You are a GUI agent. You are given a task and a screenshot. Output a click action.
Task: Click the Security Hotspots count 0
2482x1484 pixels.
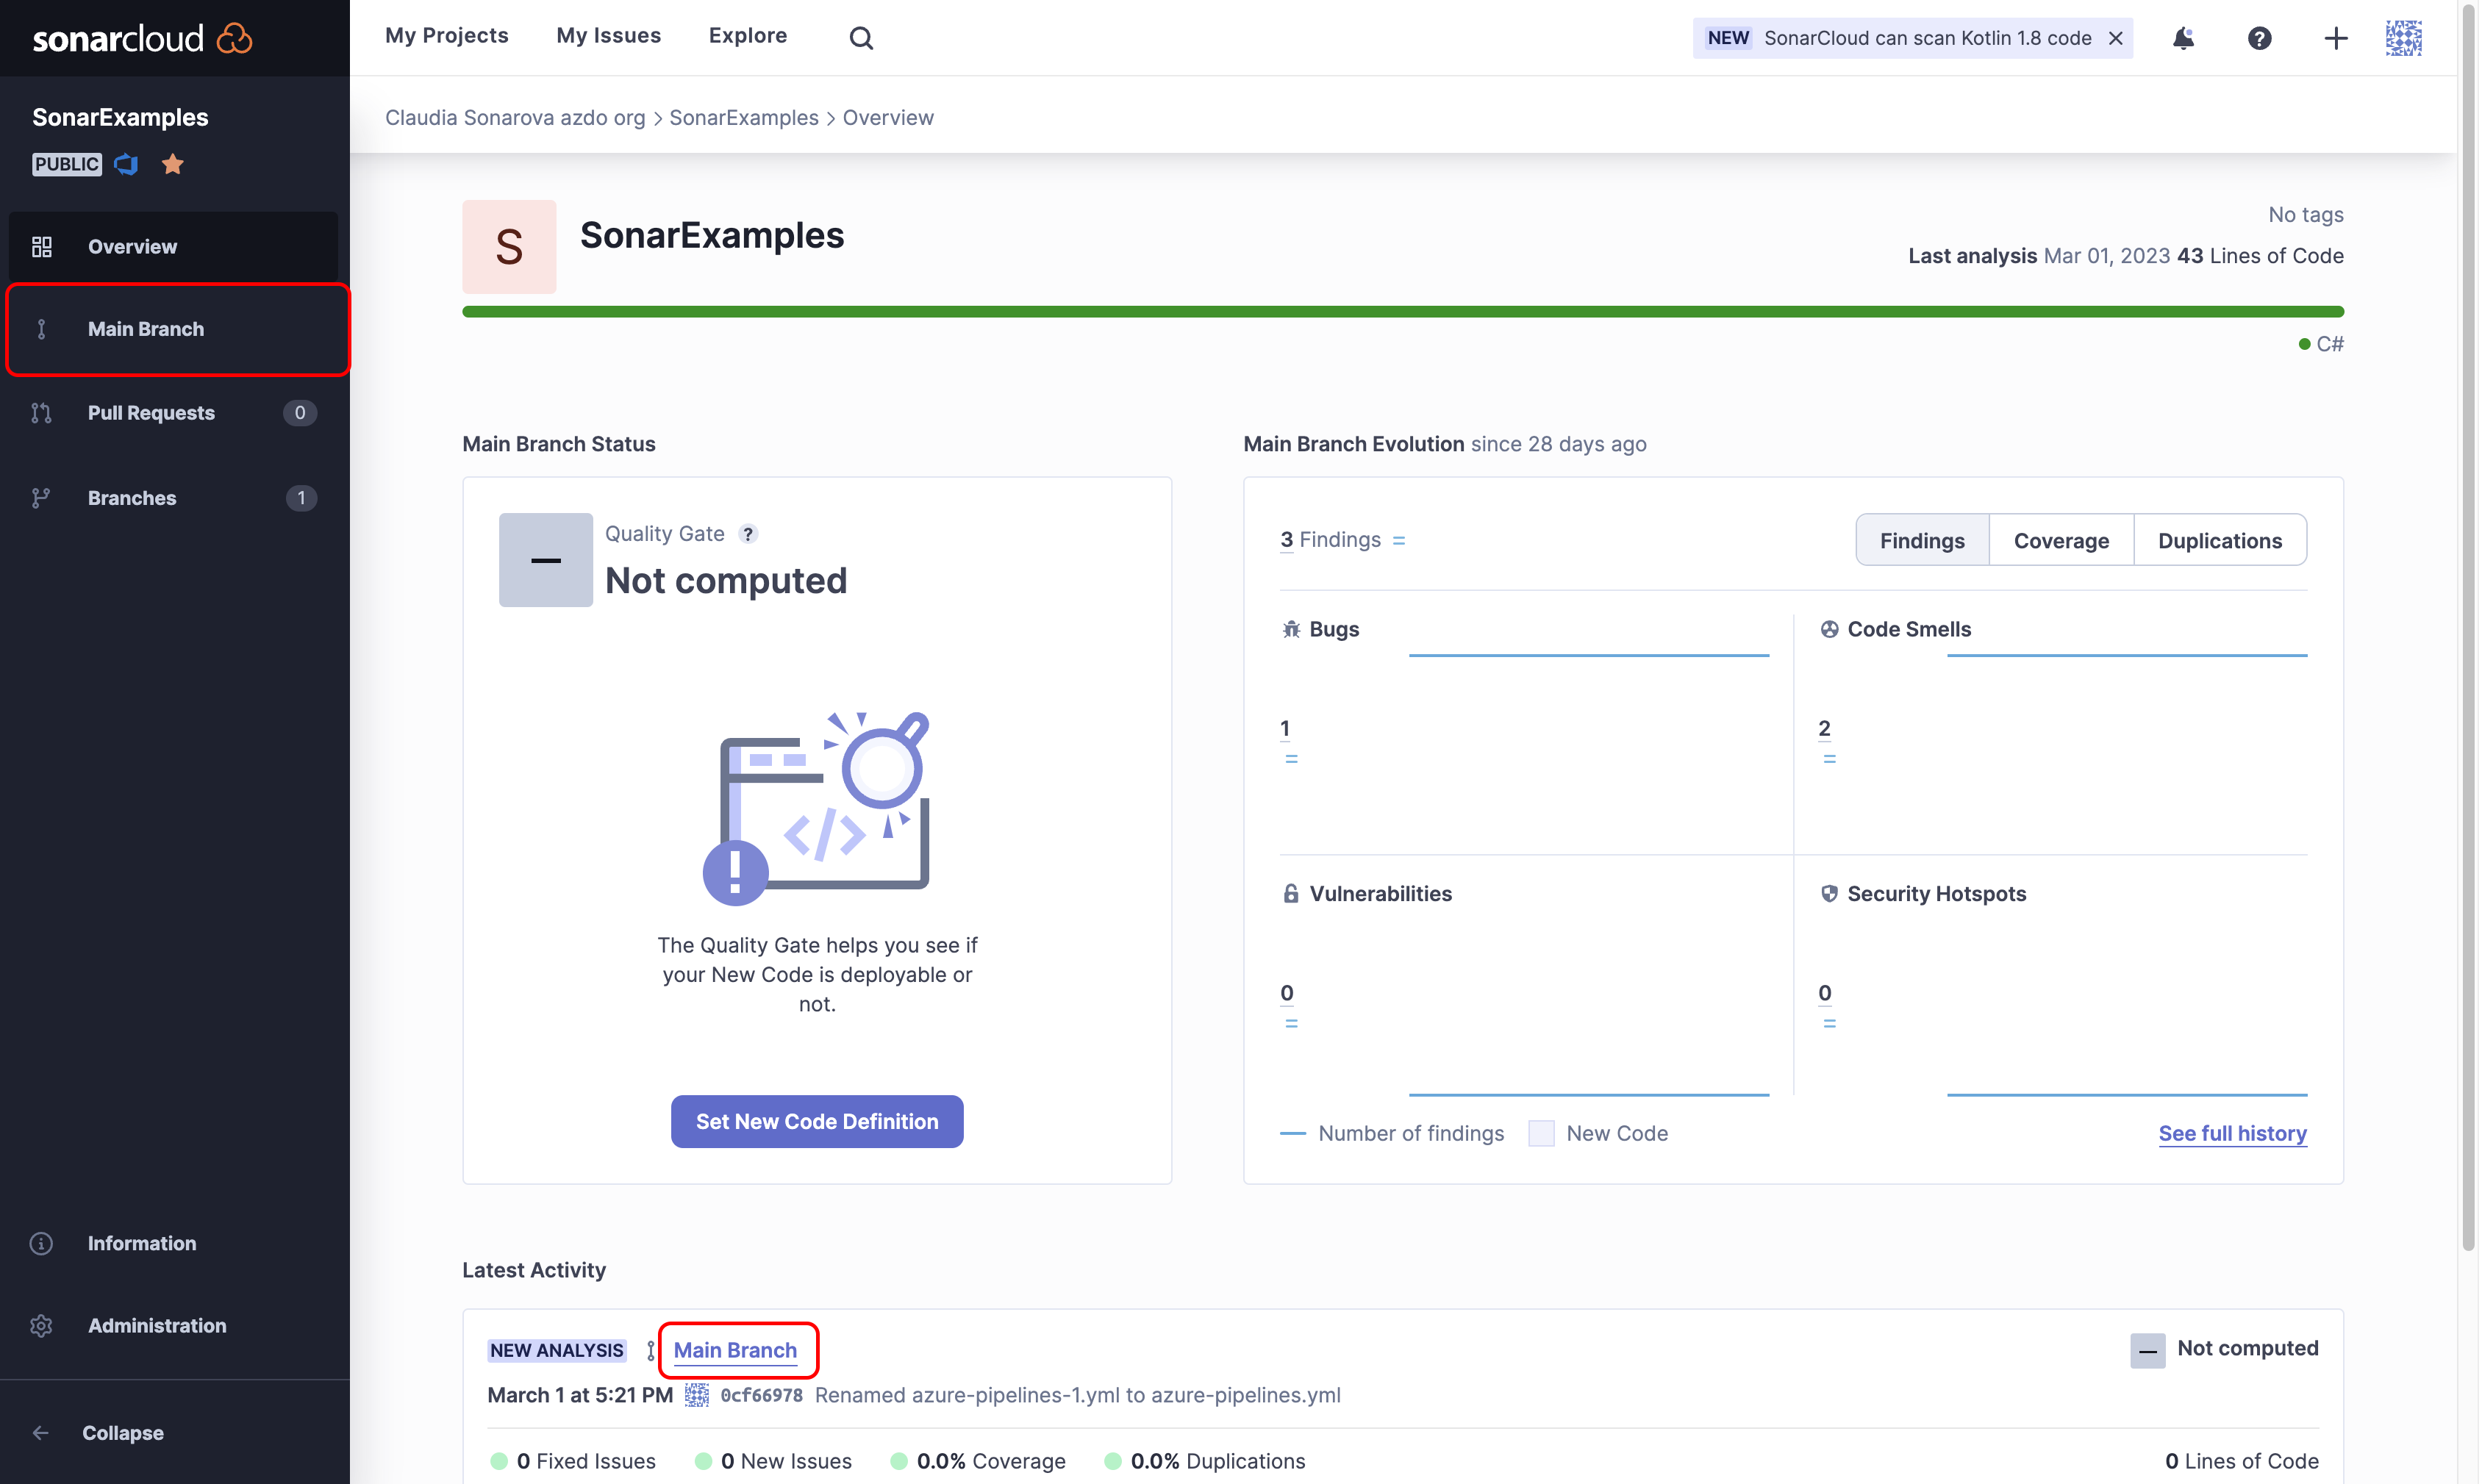[x=1825, y=994]
